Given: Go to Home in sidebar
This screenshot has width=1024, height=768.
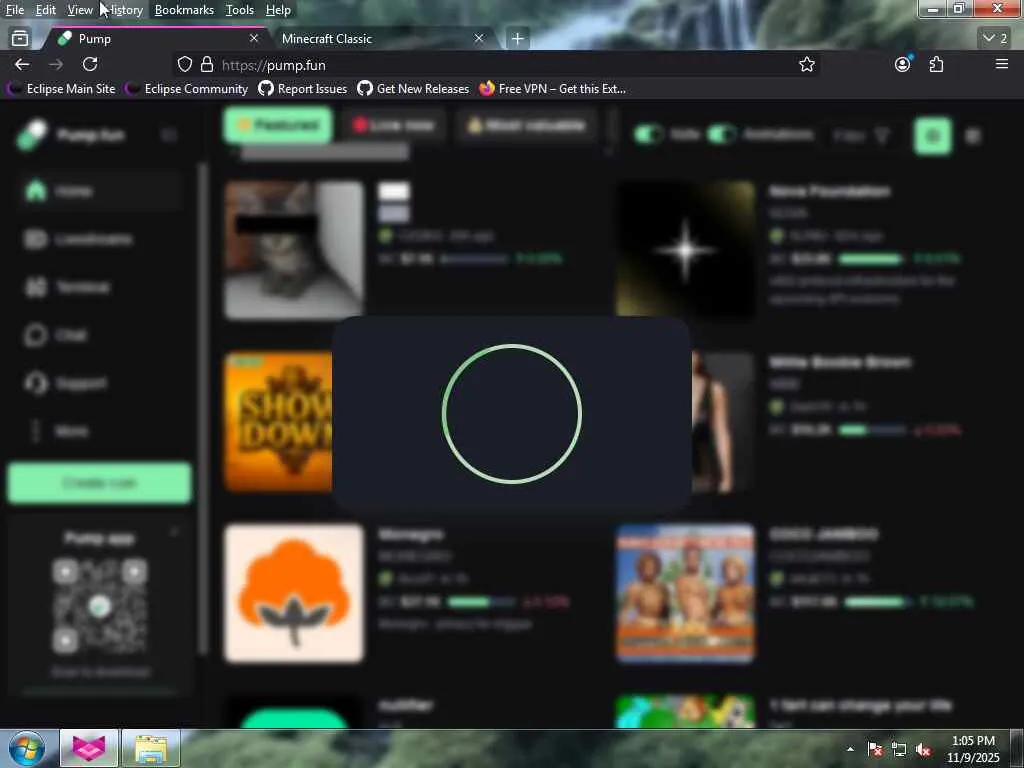Looking at the screenshot, I should pyautogui.click(x=98, y=191).
